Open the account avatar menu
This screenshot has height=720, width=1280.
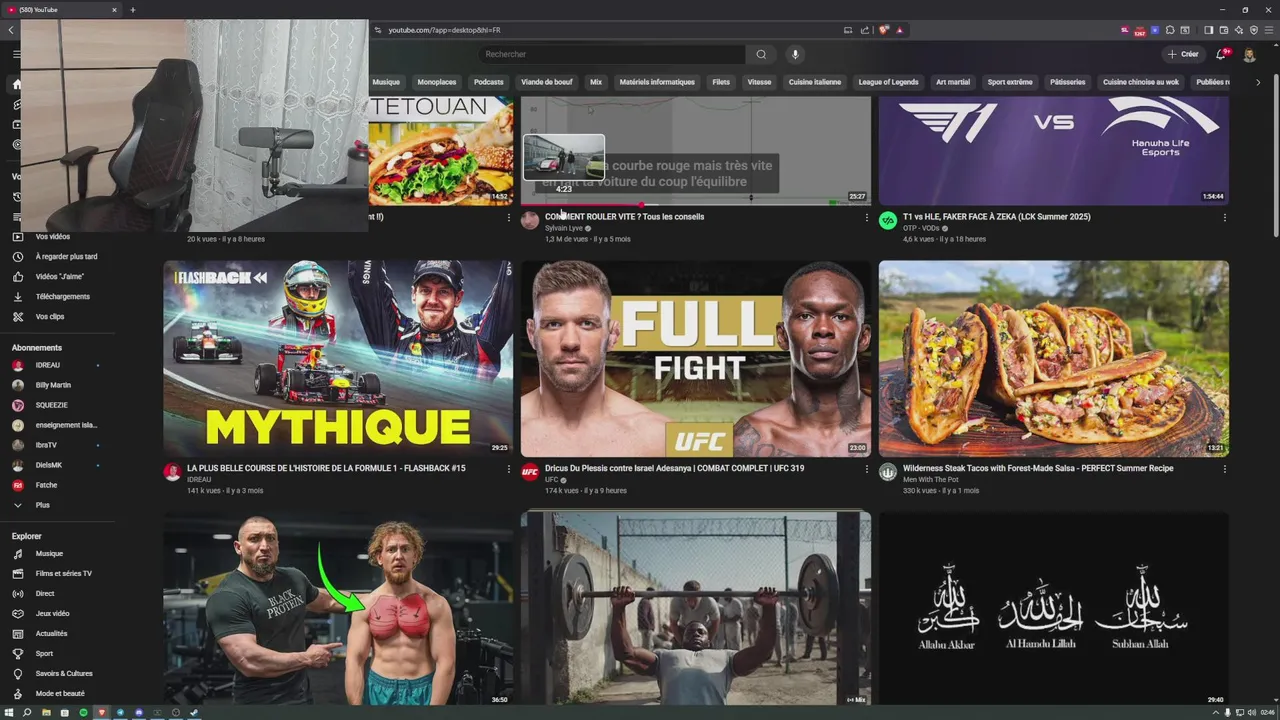[x=1249, y=54]
